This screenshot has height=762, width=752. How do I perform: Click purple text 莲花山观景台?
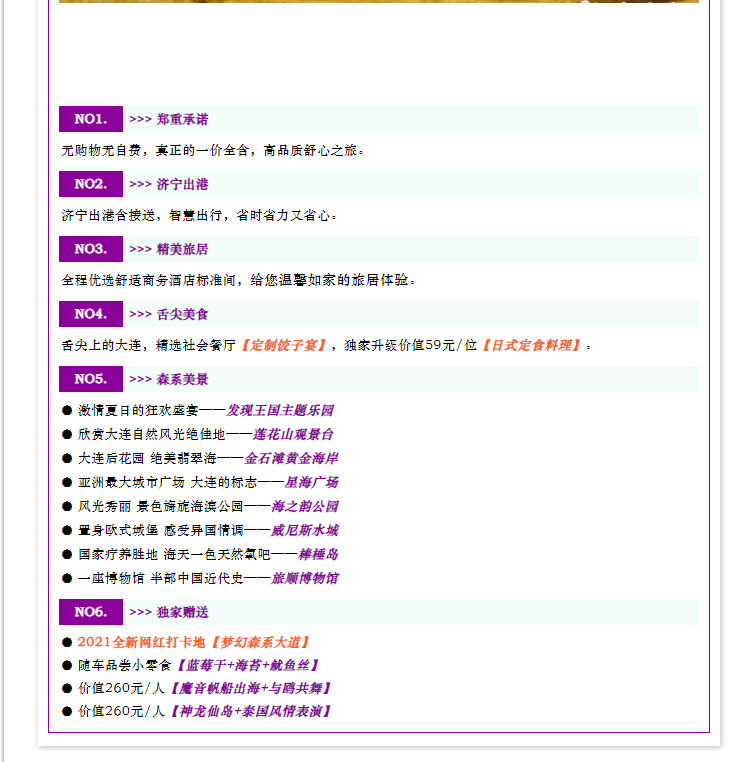pyautogui.click(x=293, y=434)
